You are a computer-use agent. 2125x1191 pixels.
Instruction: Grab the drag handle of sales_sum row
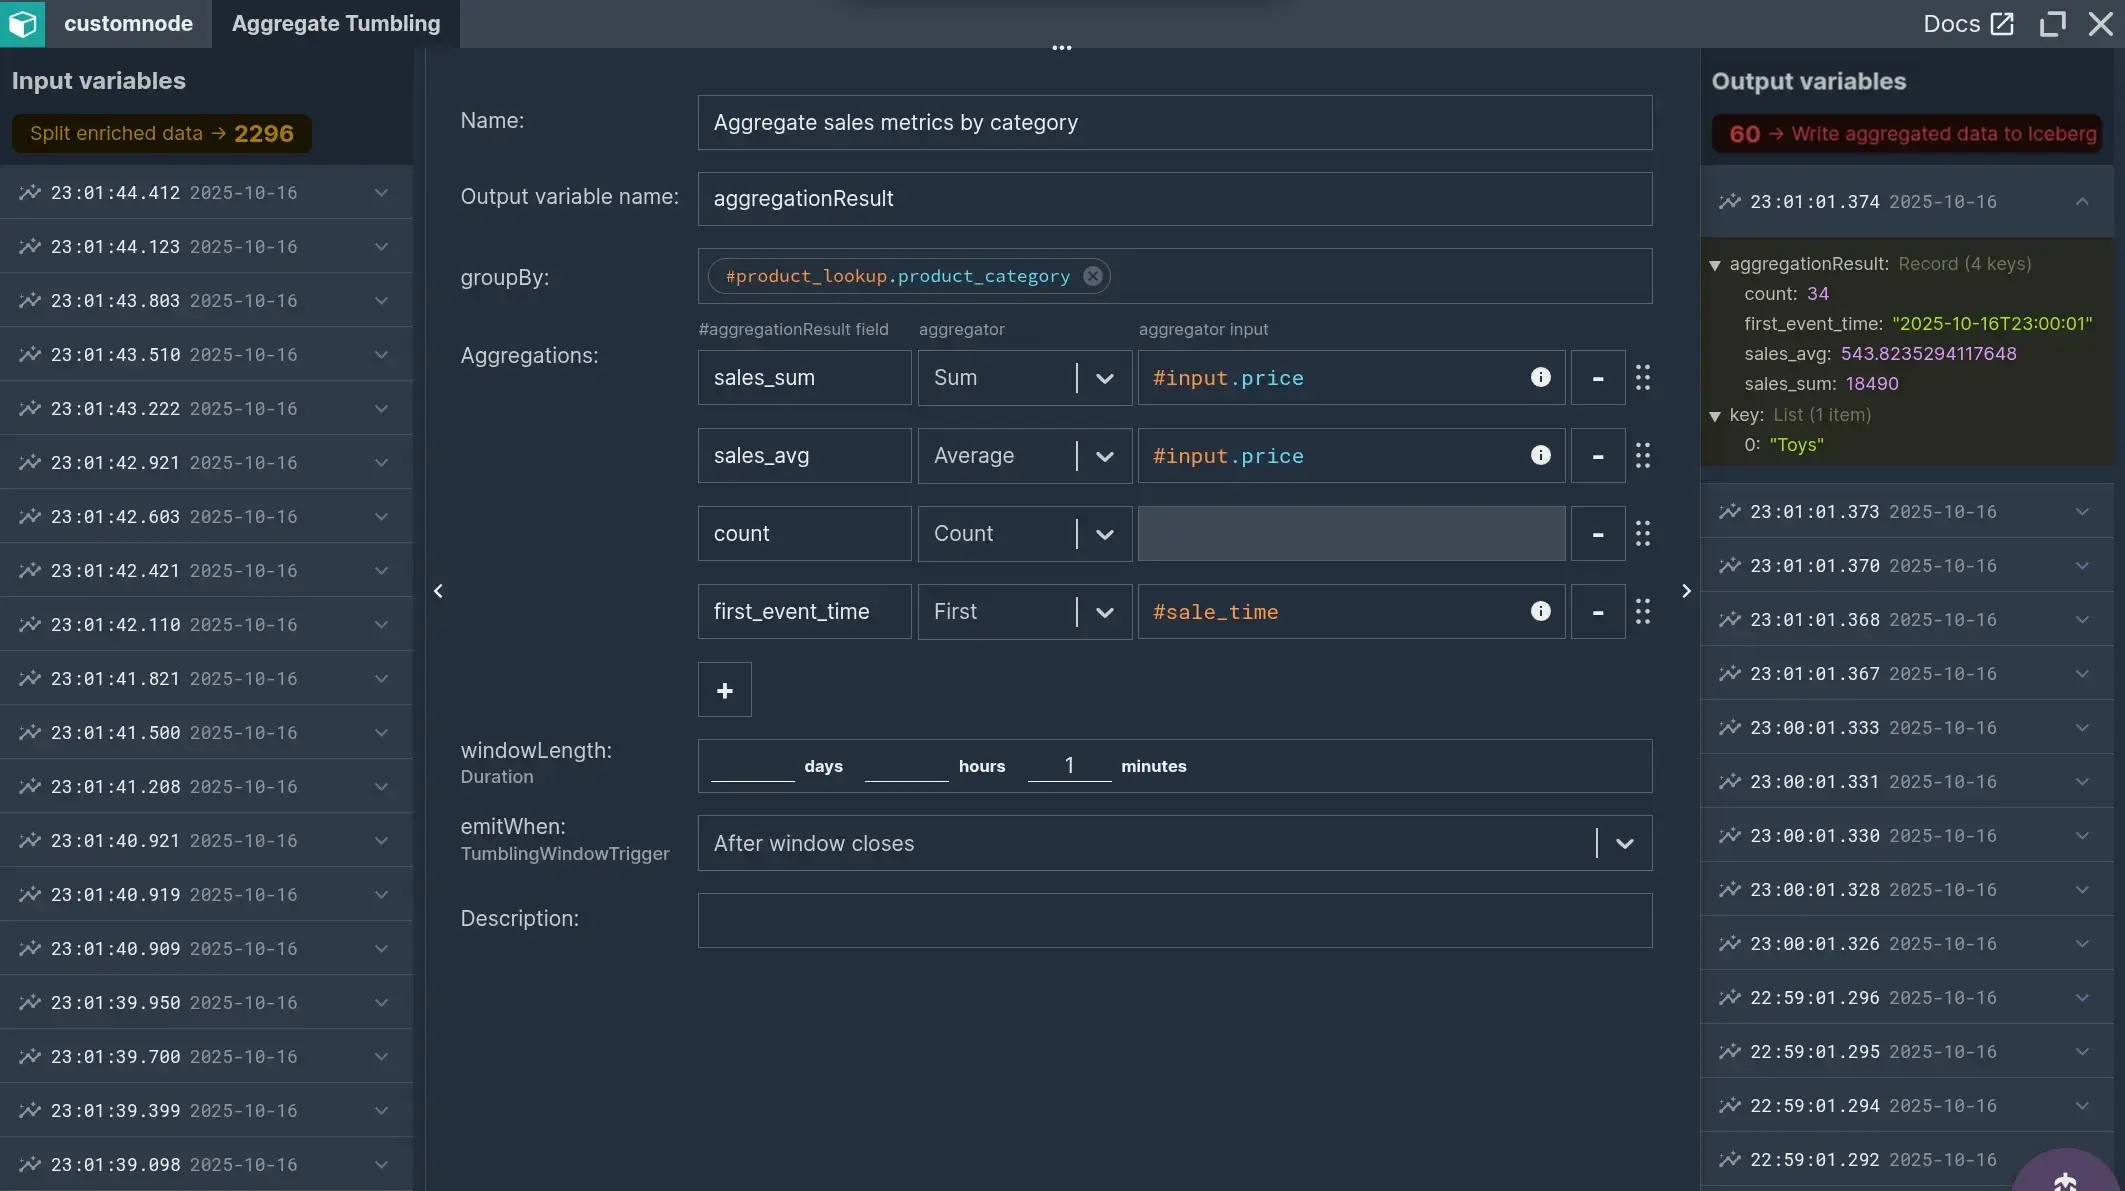coord(1643,377)
